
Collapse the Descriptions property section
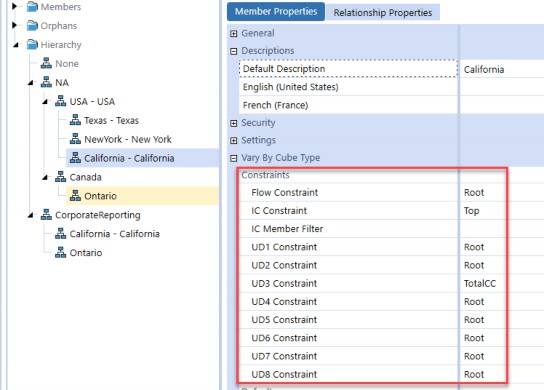[x=233, y=51]
